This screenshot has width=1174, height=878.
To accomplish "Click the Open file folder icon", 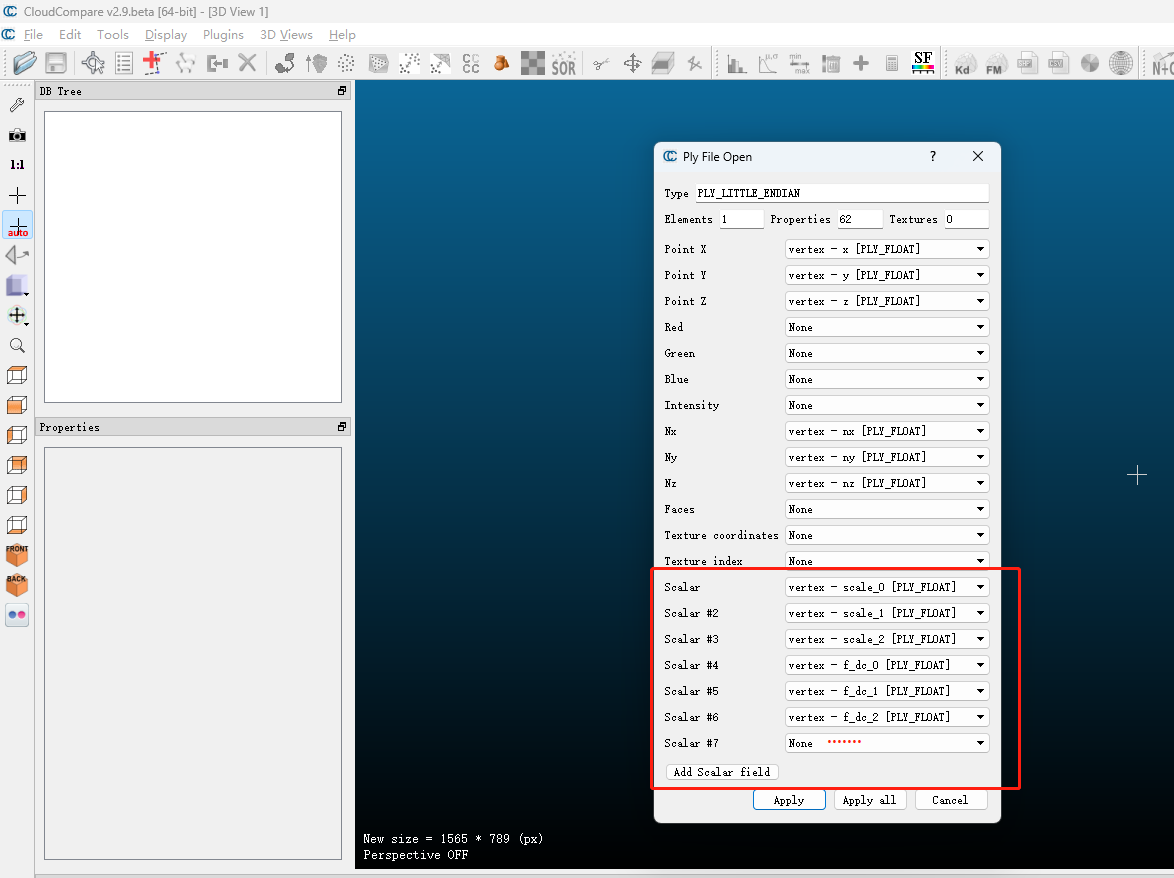I will point(24,63).
